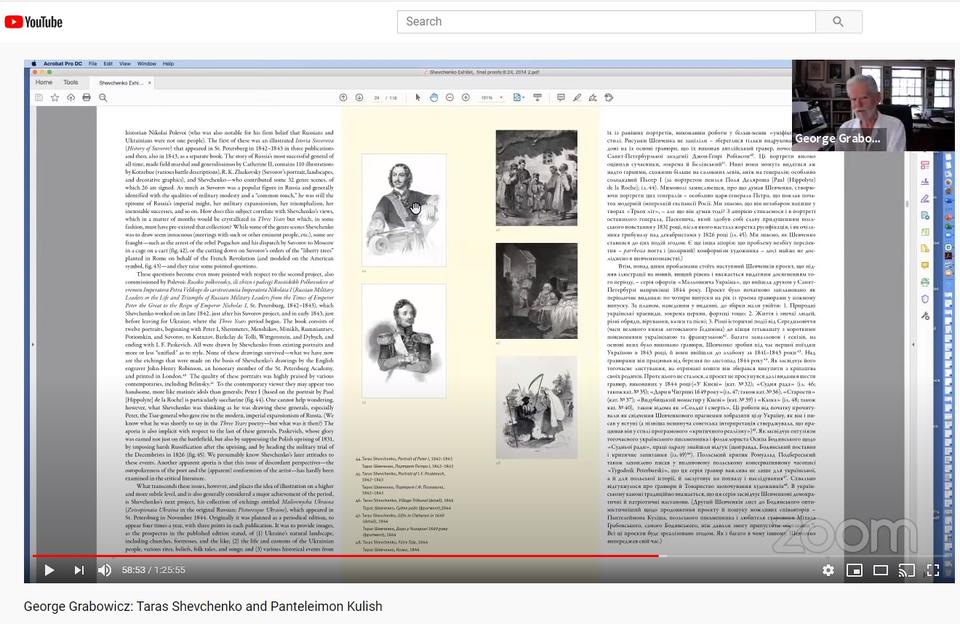Click into the YouTube Search field
This screenshot has height=624, width=960.
click(x=606, y=21)
